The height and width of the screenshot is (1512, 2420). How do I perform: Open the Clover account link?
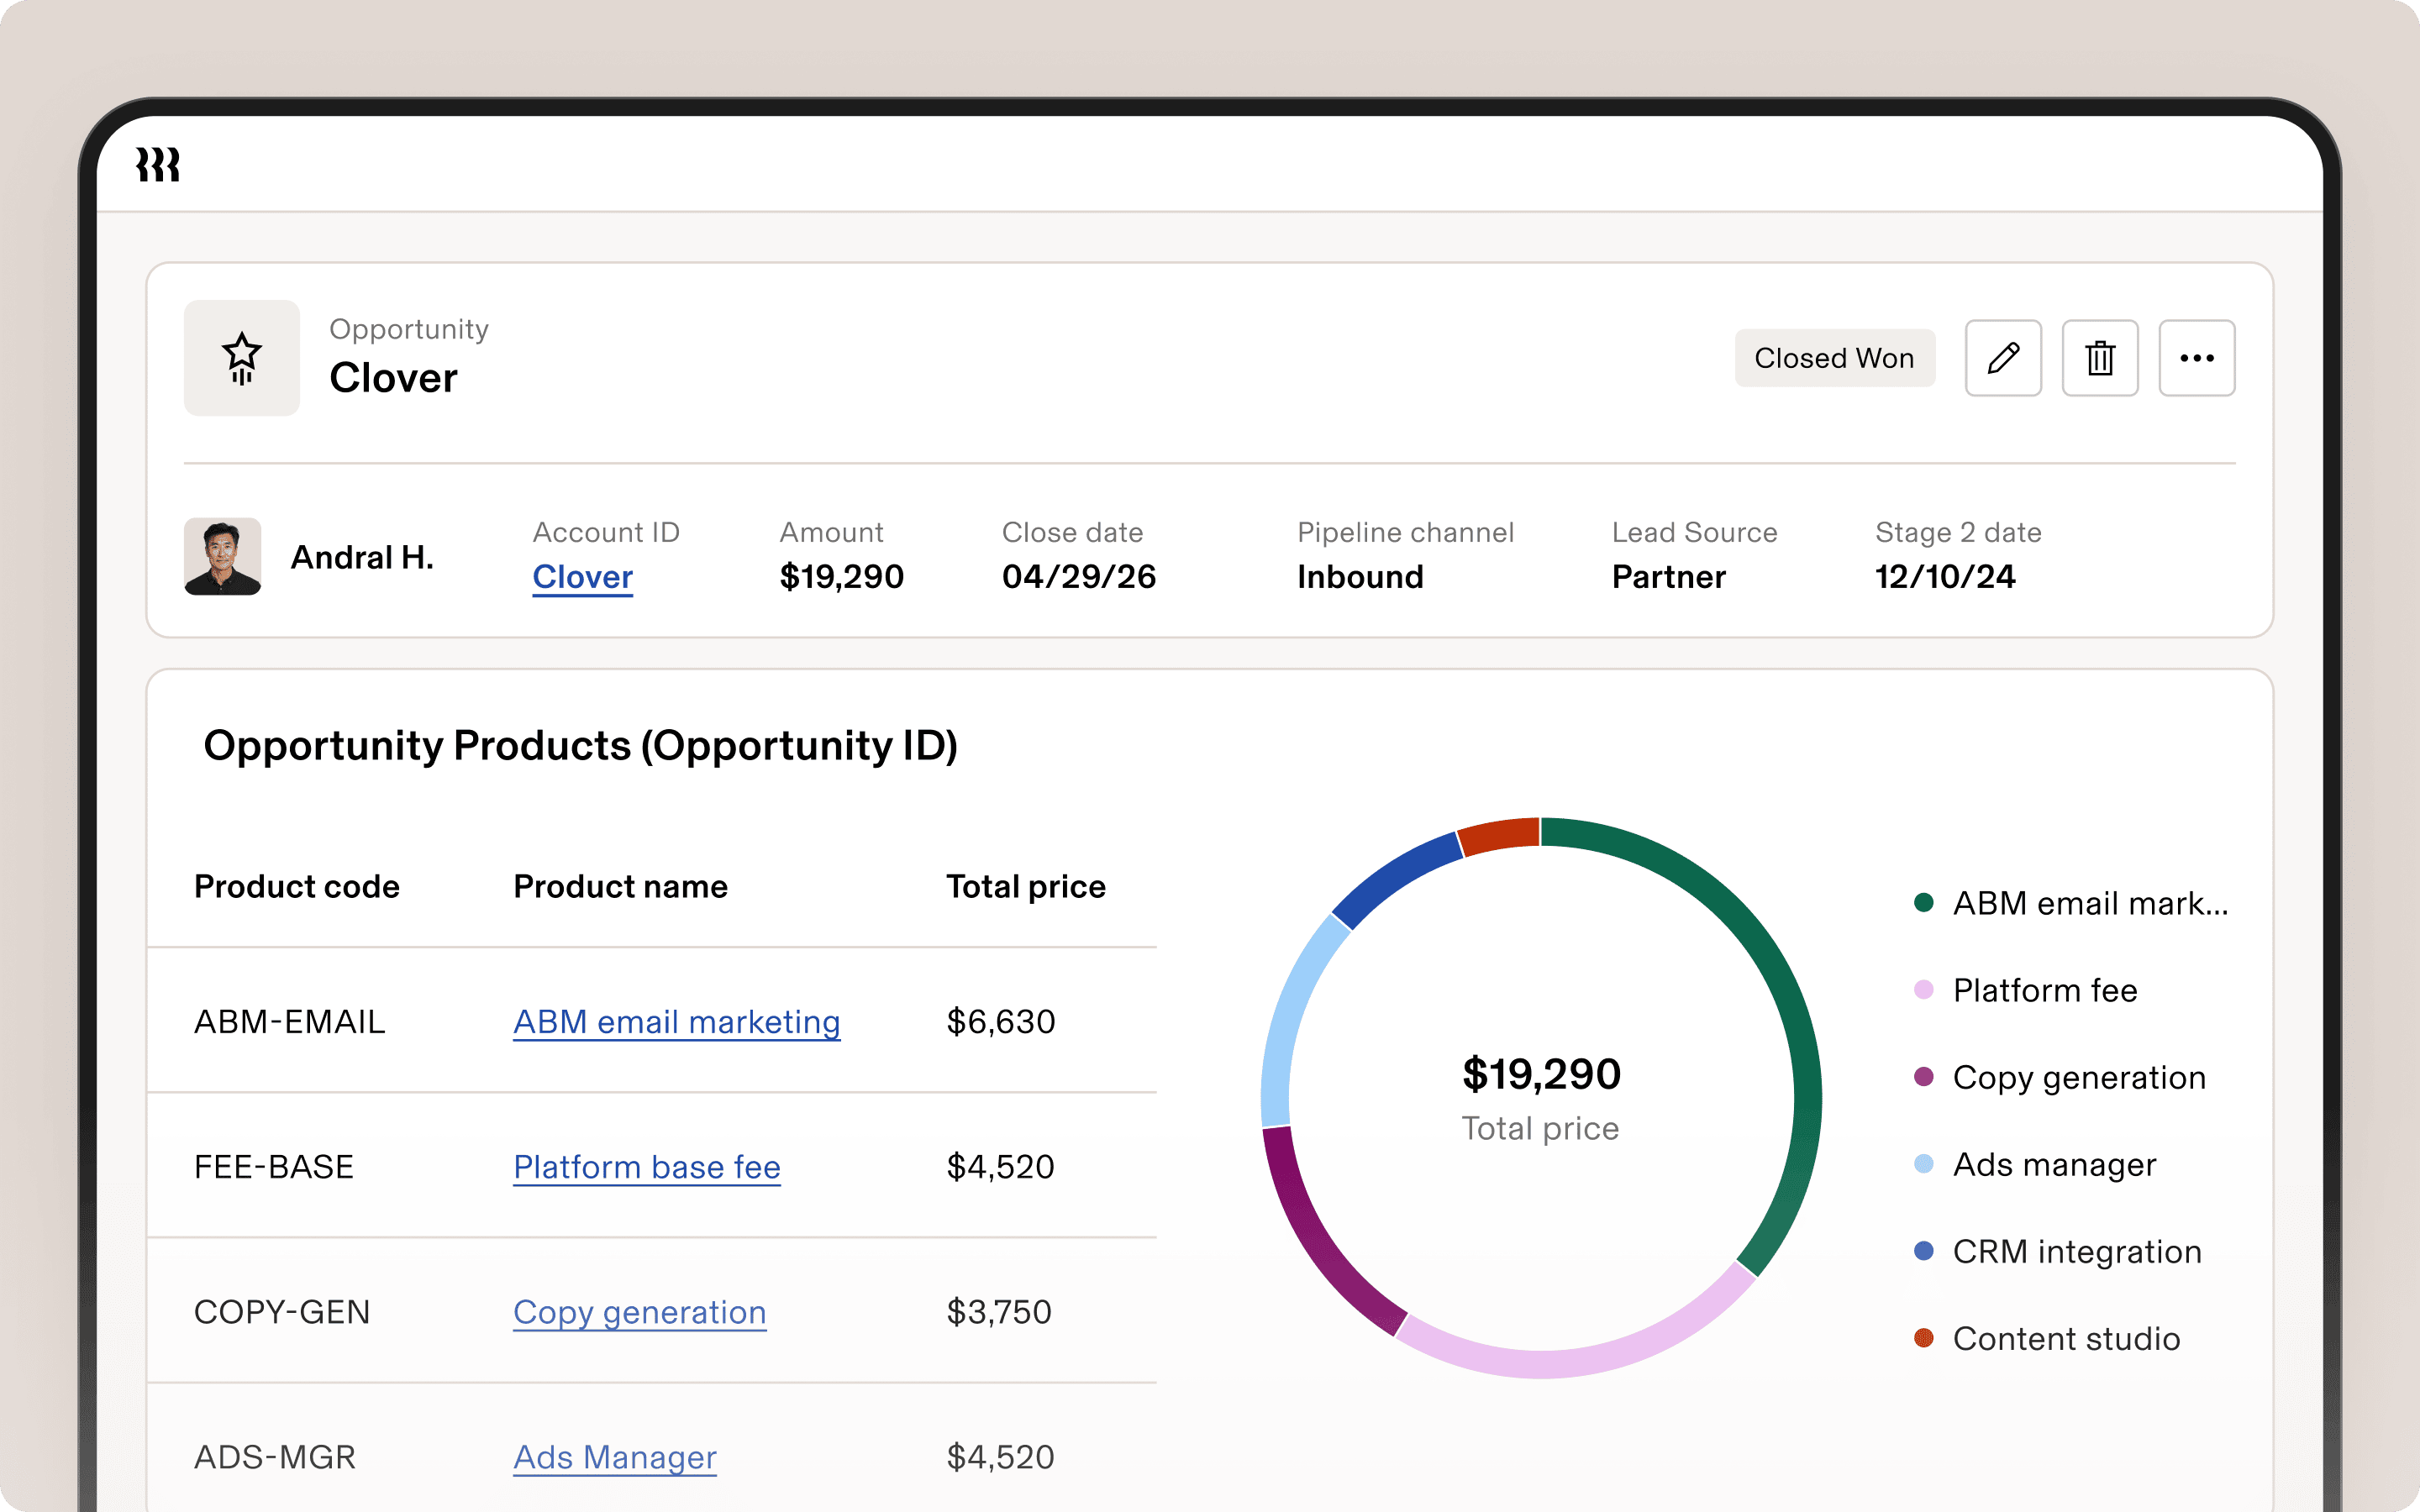click(x=583, y=577)
